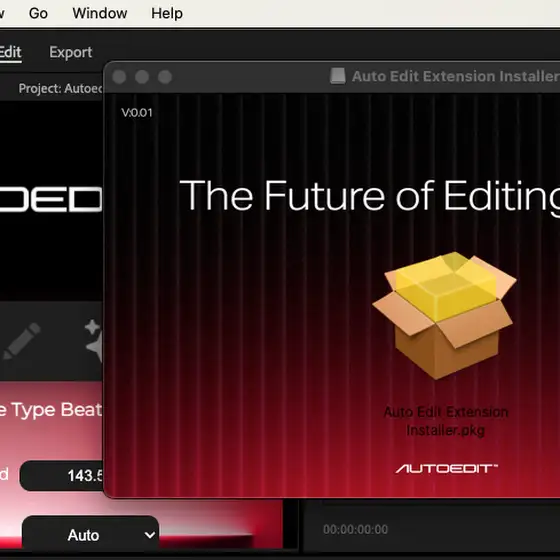
Task: Open the Help menu
Action: [167, 13]
